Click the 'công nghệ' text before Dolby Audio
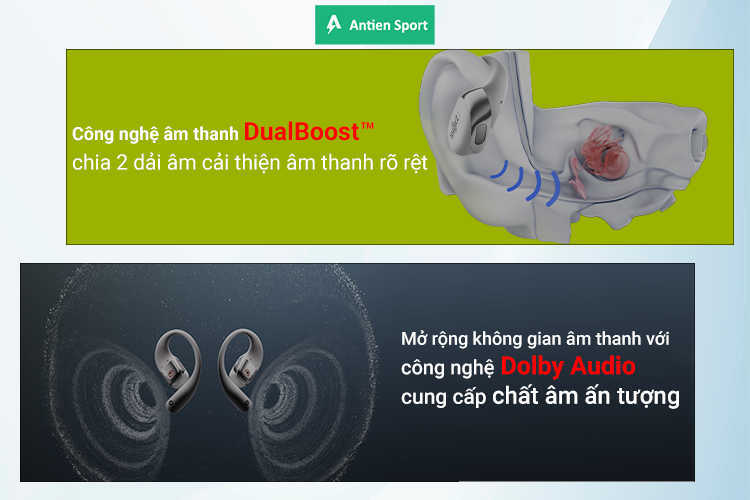Screen dimensions: 750x500 coord(447,368)
